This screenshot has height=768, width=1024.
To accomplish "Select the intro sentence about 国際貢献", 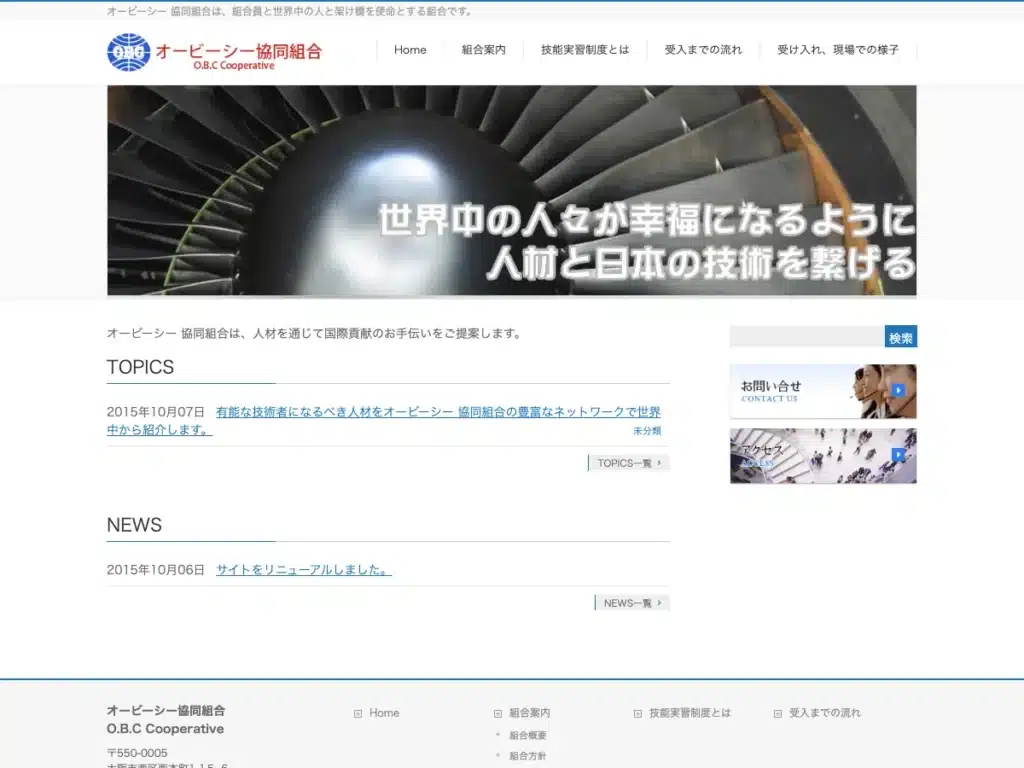I will point(315,333).
